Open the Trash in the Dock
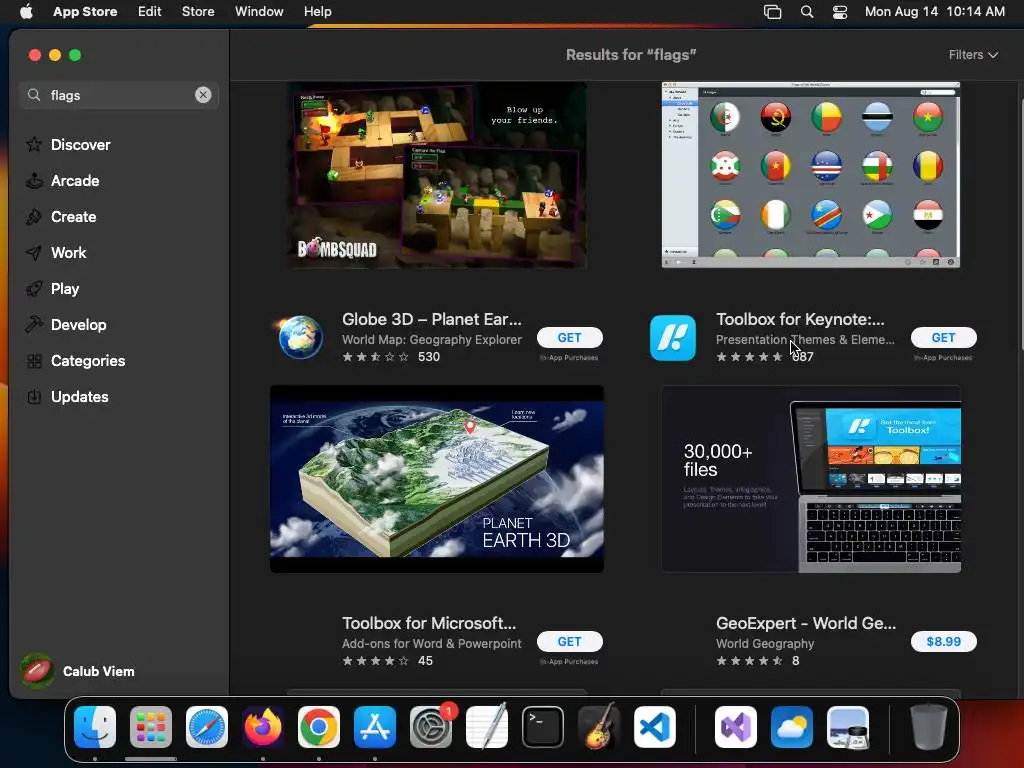The image size is (1024, 768). pos(929,727)
